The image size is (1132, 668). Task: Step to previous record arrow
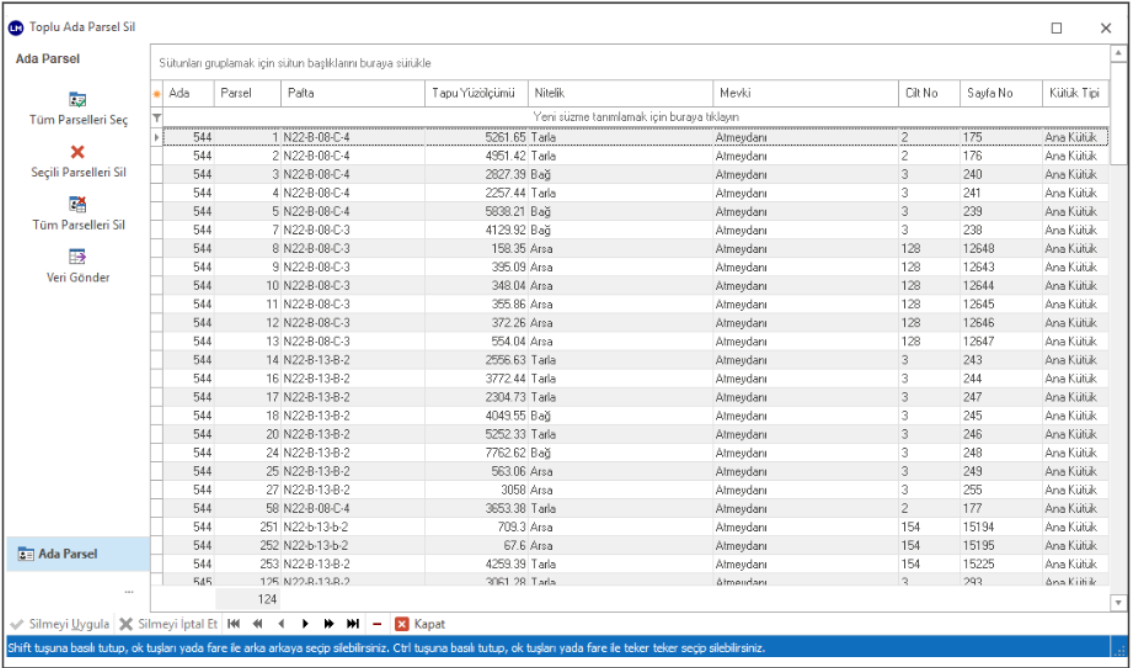point(281,624)
